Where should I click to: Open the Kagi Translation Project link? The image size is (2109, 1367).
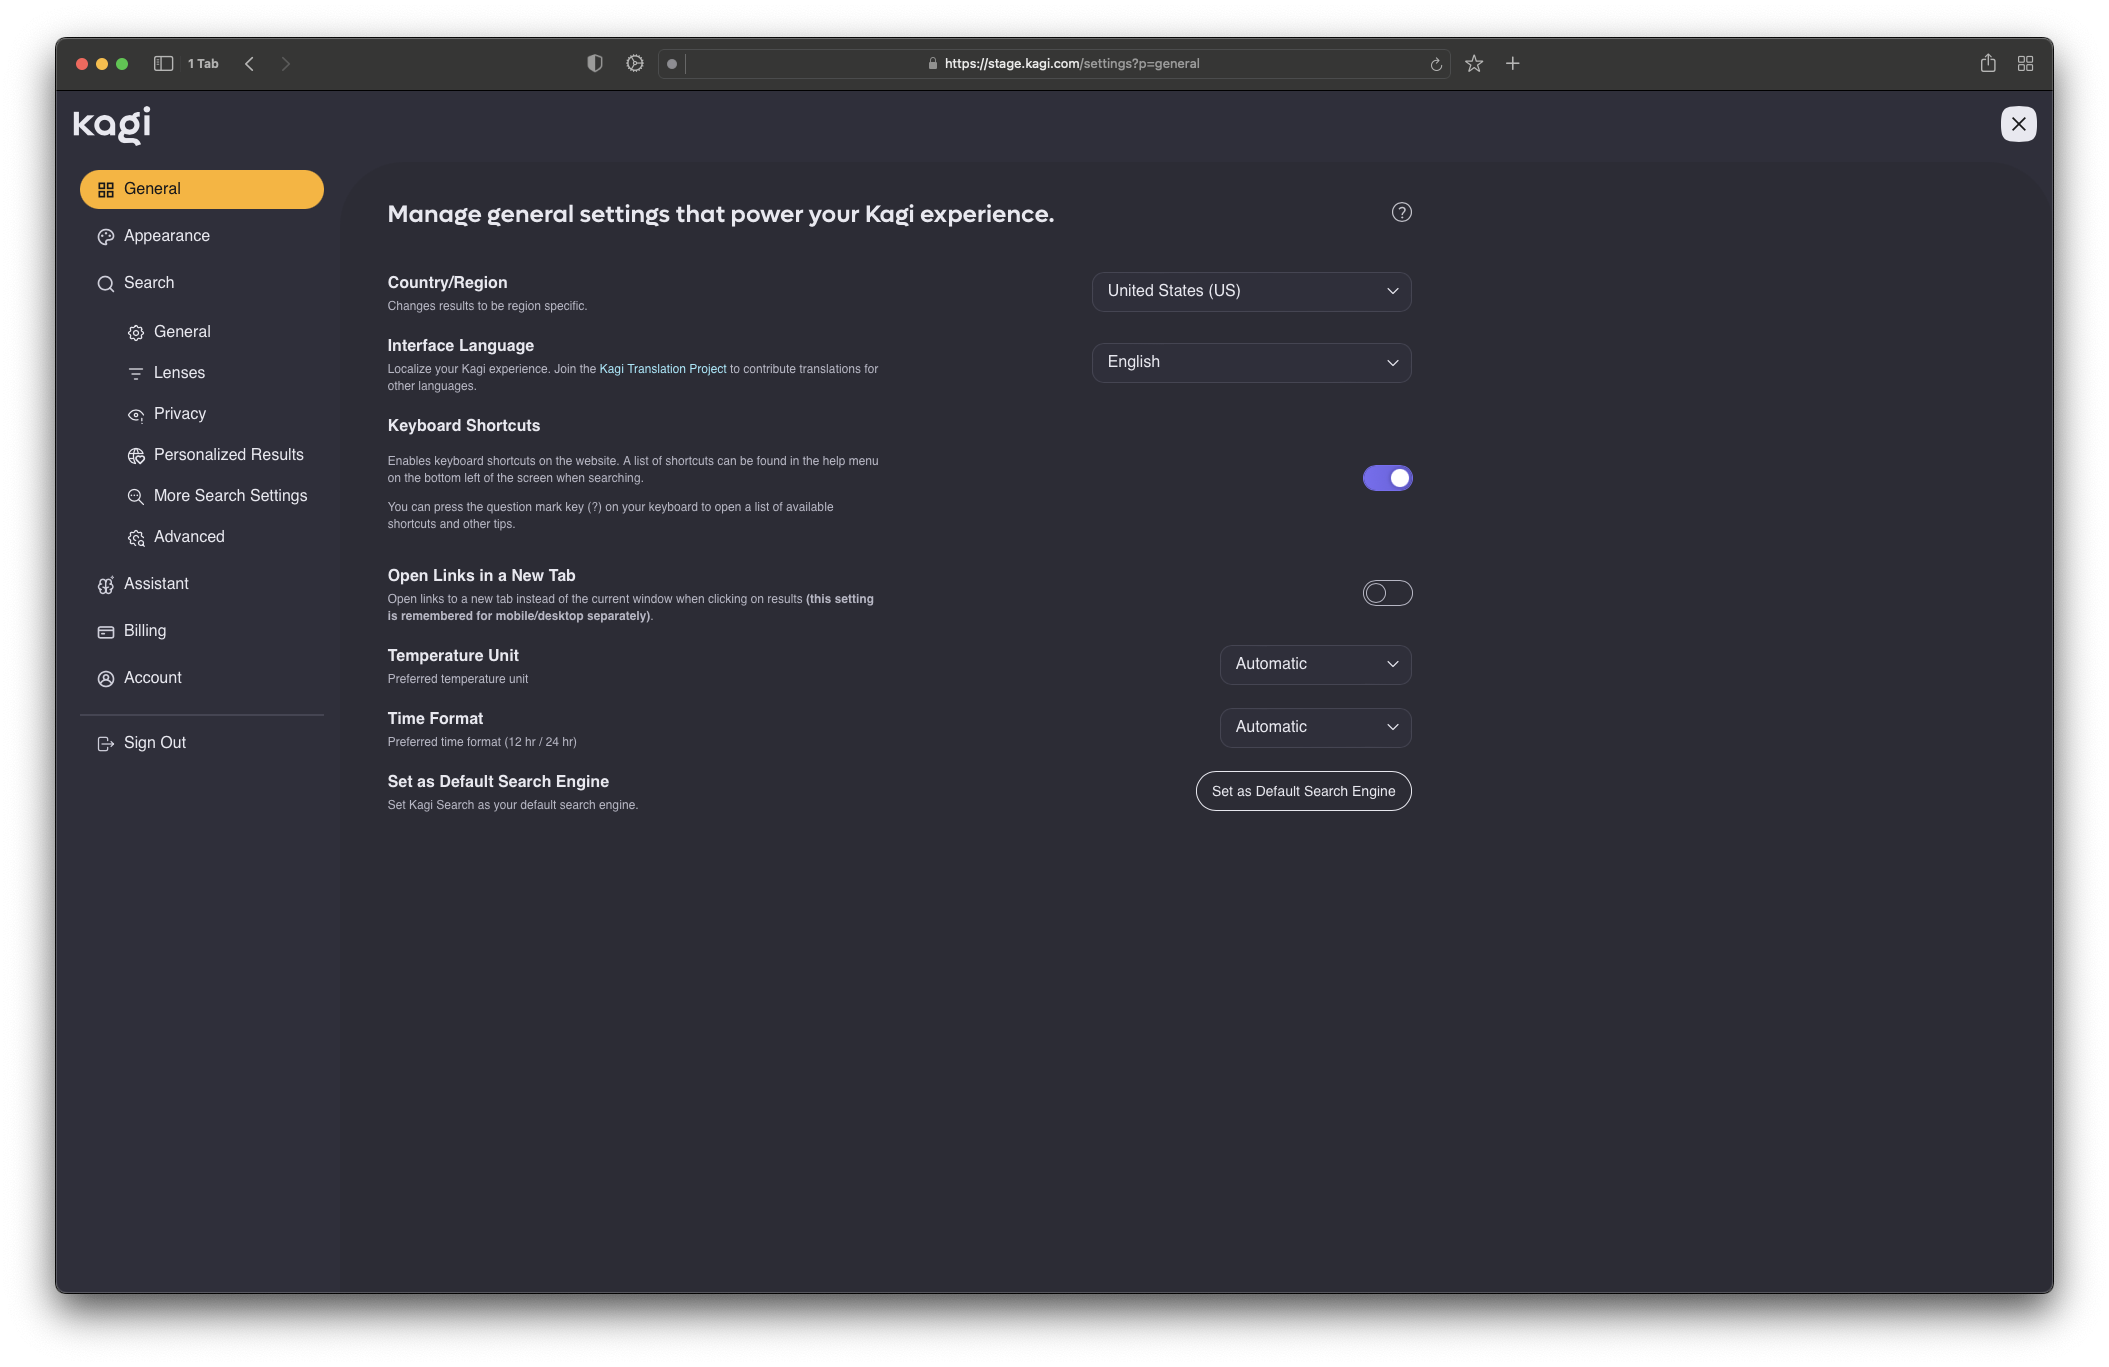(x=662, y=369)
